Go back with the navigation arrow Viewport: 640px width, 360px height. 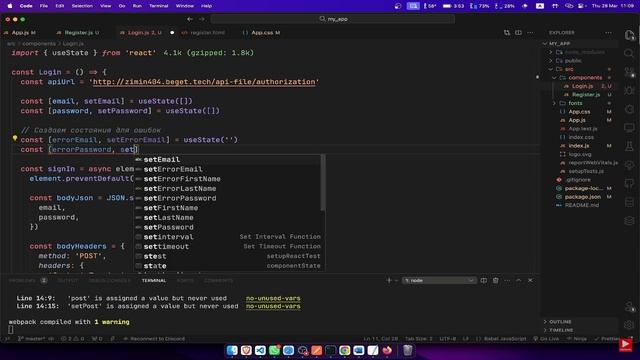click(190, 19)
